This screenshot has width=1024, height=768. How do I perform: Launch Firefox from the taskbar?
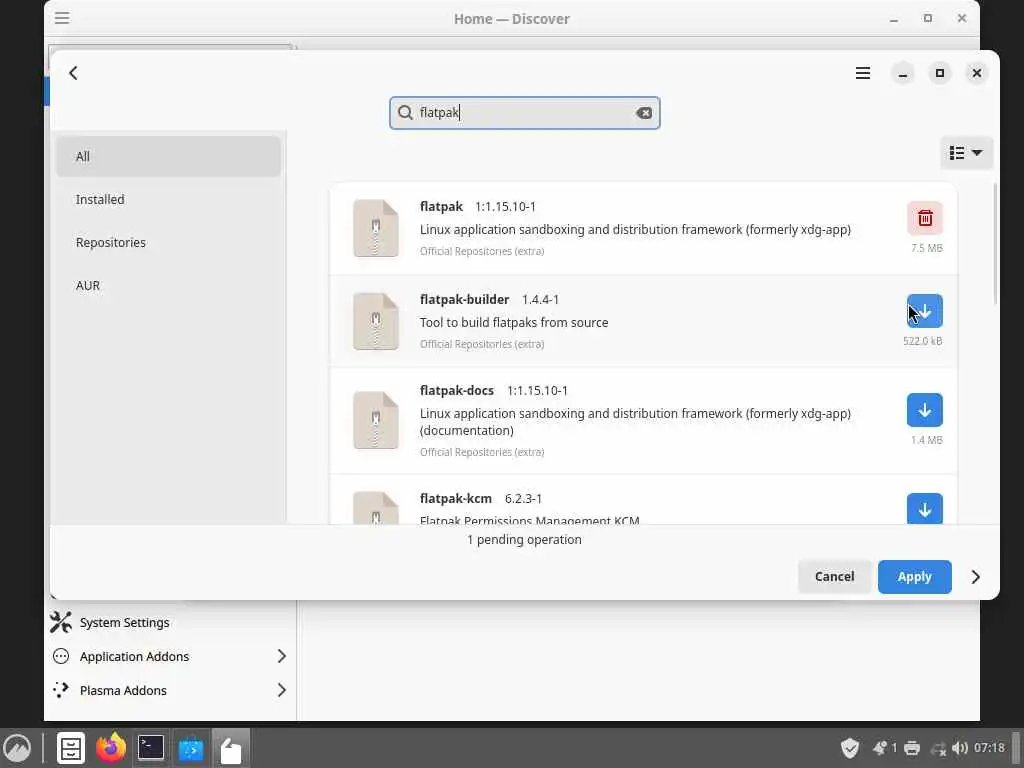[x=111, y=748]
